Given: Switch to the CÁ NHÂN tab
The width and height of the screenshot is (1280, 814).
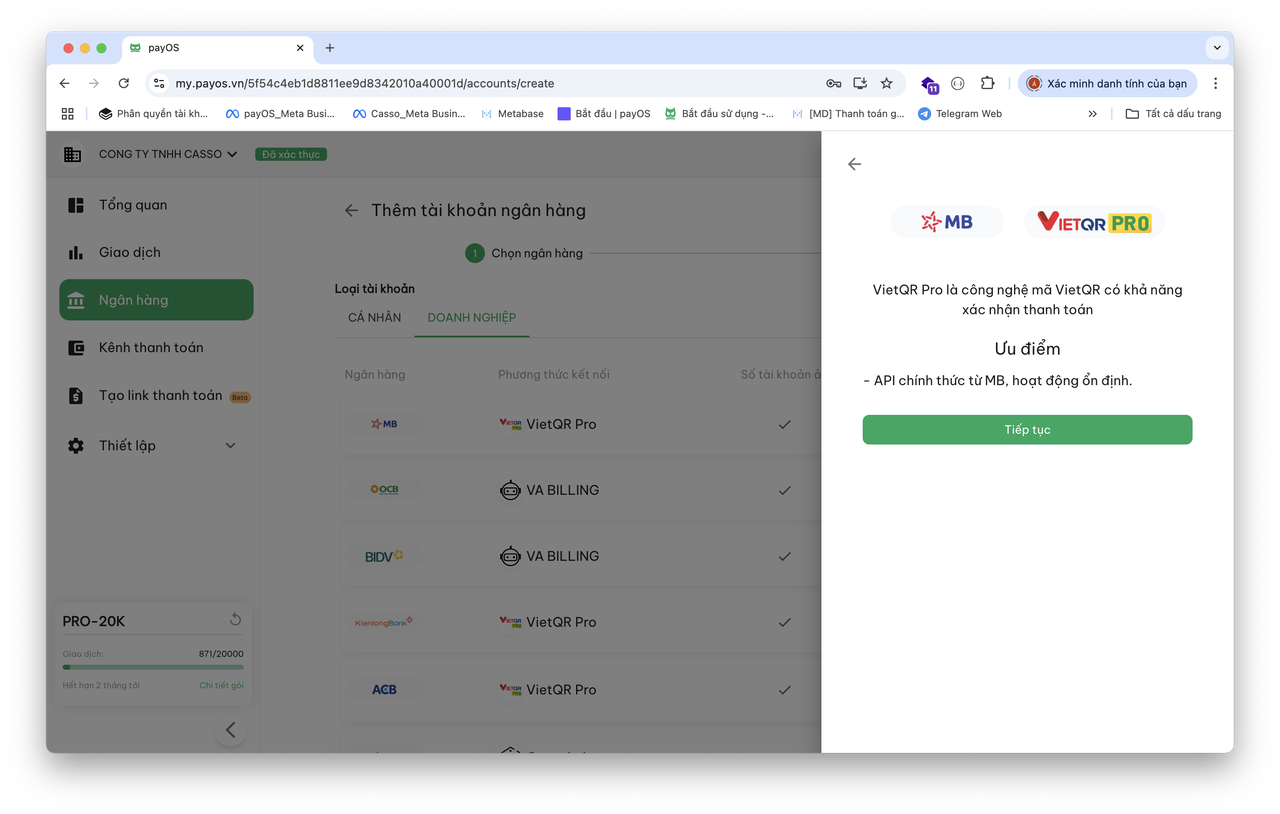Looking at the screenshot, I should tap(374, 317).
